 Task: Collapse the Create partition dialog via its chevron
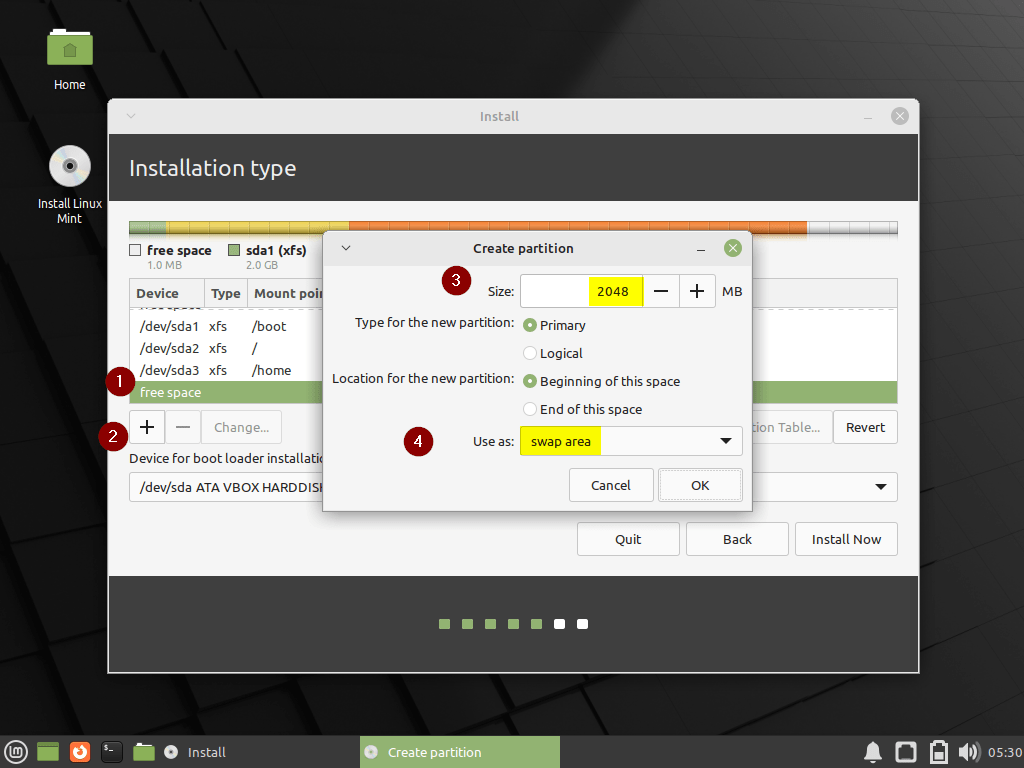(345, 248)
